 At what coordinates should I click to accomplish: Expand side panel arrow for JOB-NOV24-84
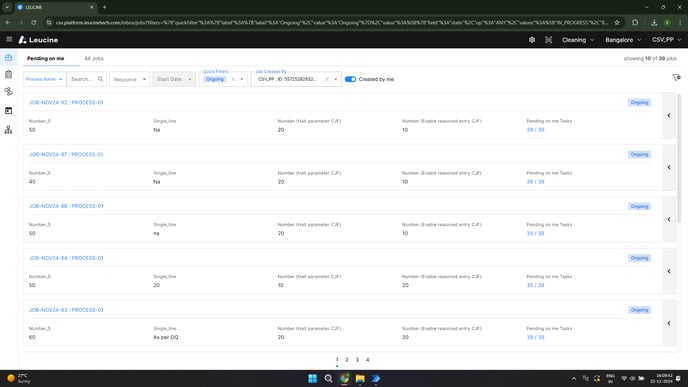669,271
